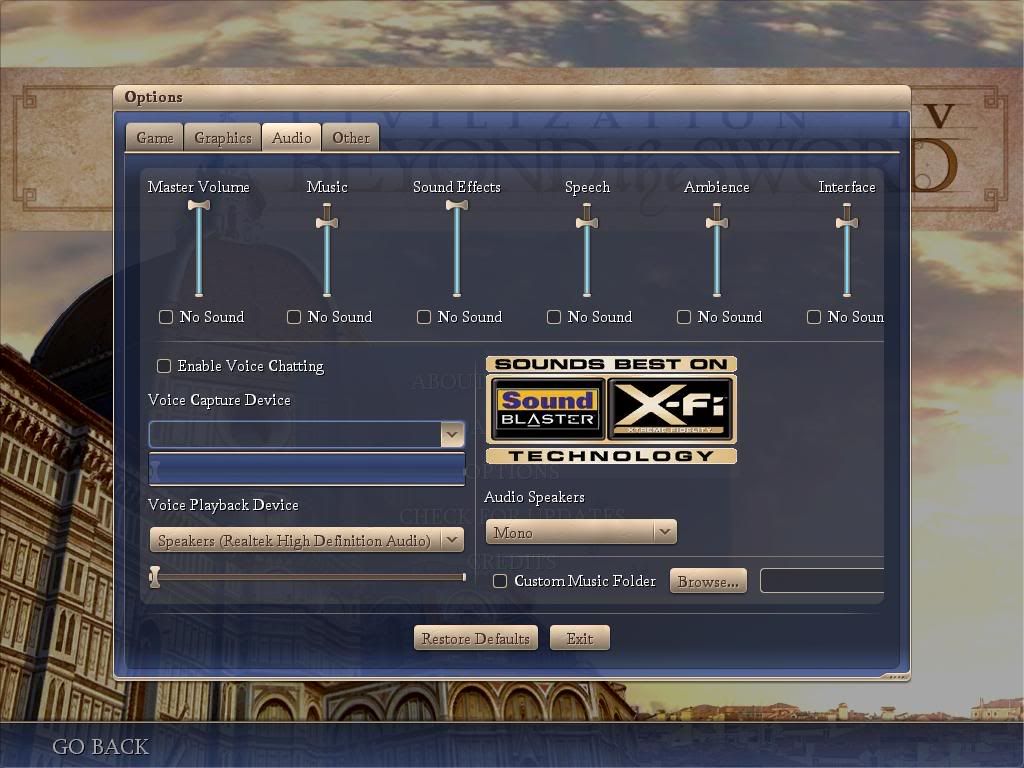Enable No Sound for Ambience
The height and width of the screenshot is (768, 1024).
pyautogui.click(x=684, y=317)
